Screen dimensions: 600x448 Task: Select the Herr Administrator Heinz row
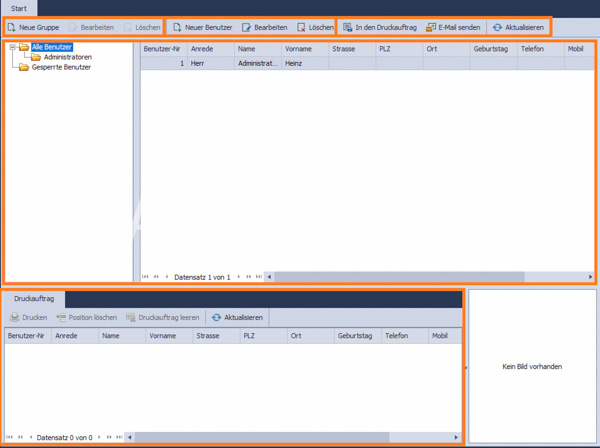[x=367, y=64]
